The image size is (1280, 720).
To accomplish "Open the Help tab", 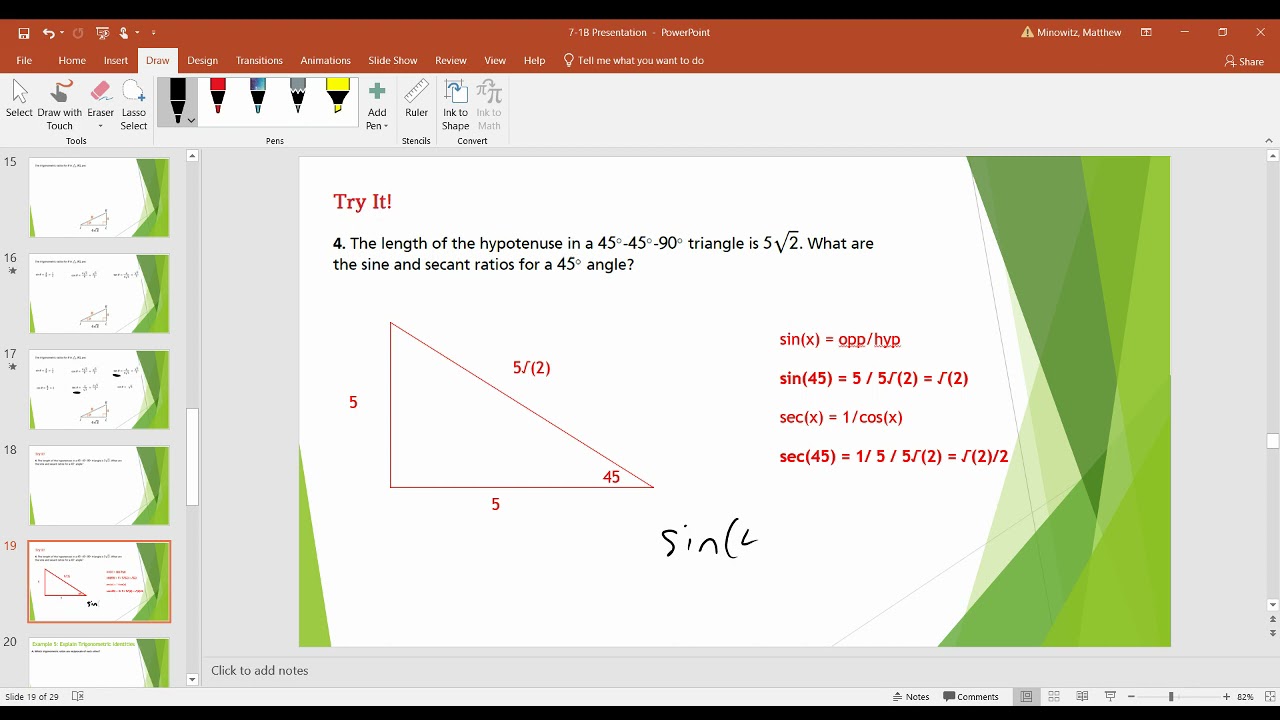I will [x=535, y=60].
